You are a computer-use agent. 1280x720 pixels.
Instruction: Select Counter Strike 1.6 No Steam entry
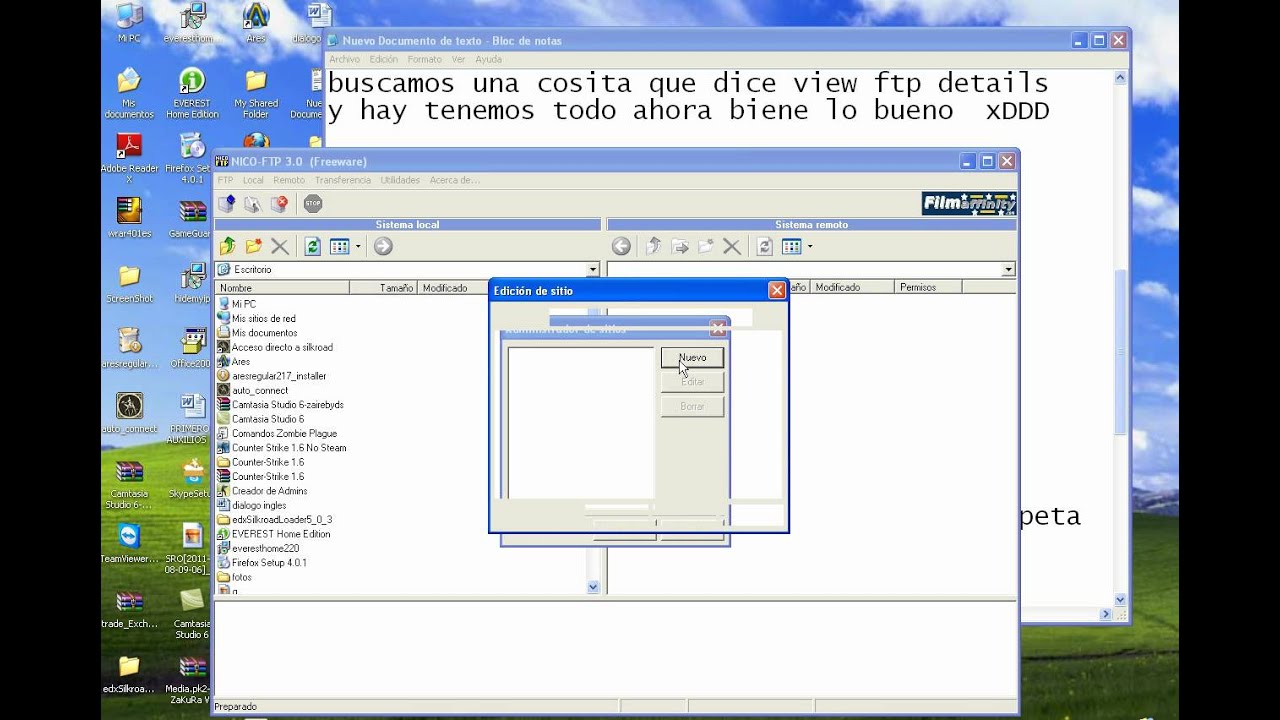[289, 448]
